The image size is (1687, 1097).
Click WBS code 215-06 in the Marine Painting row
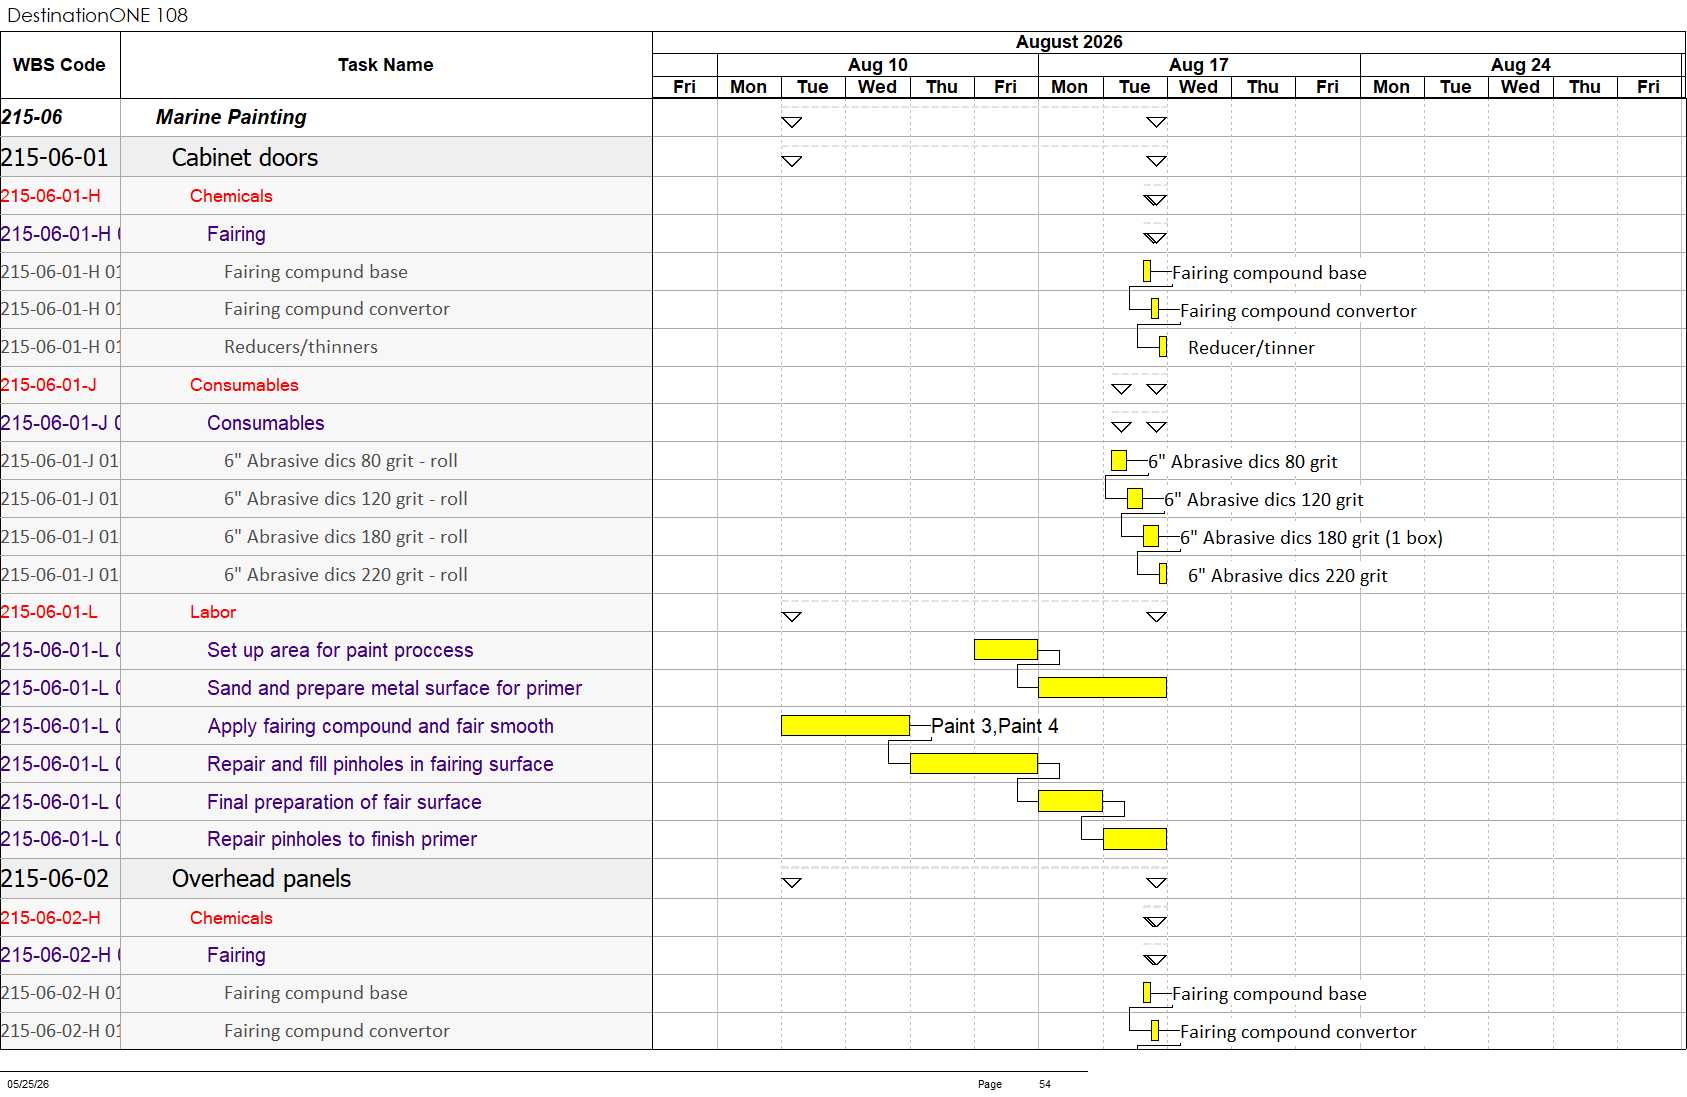pos(32,117)
